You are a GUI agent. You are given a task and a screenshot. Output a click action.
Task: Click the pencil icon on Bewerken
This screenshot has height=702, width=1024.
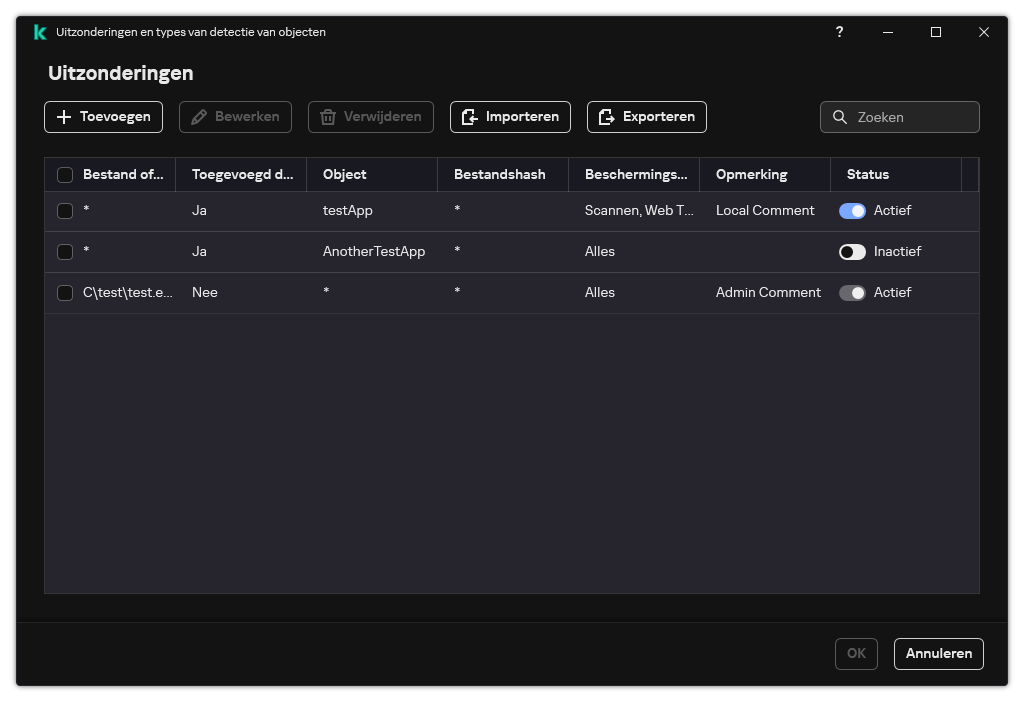click(198, 117)
